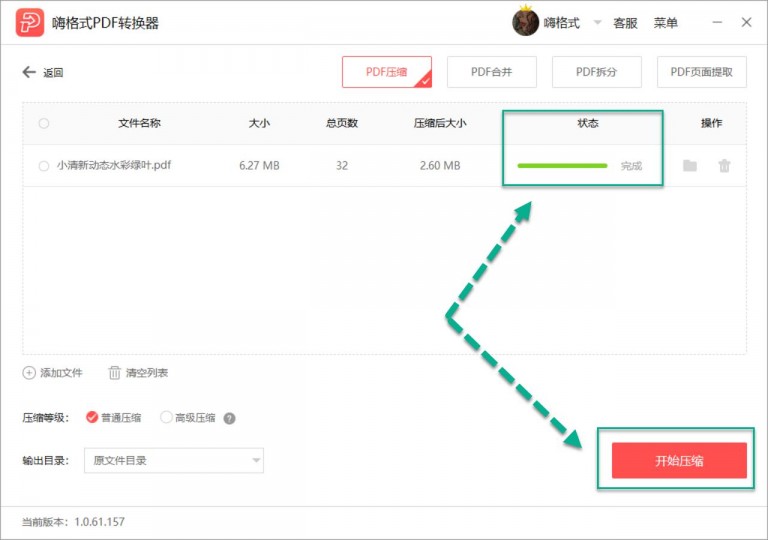Click the 添加文件 text label

pyautogui.click(x=61, y=373)
